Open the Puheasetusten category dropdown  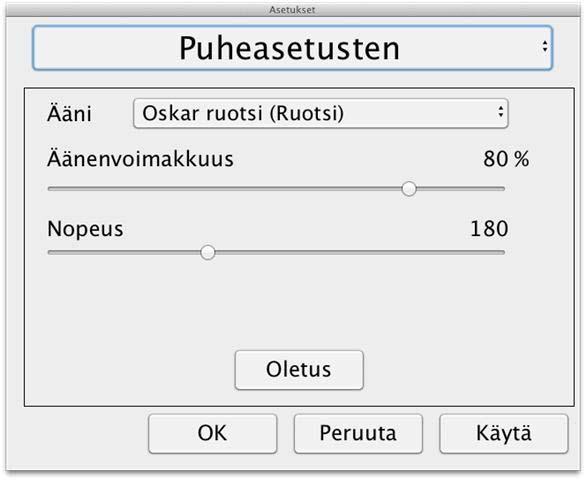(x=292, y=48)
